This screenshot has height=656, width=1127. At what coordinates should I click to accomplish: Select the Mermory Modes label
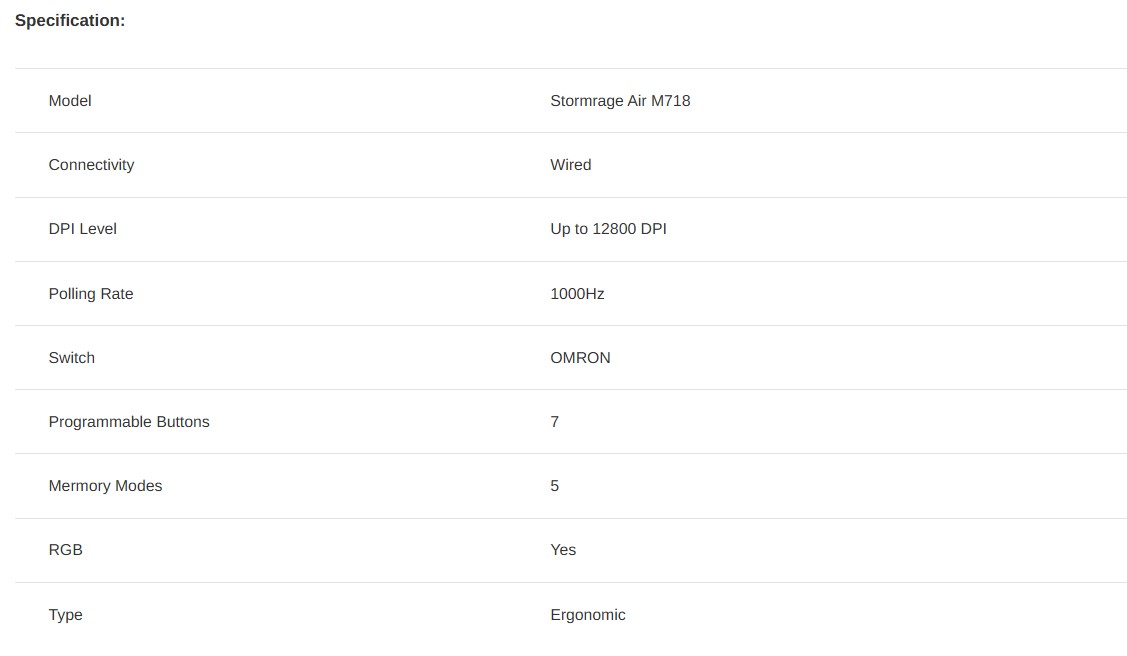(105, 486)
